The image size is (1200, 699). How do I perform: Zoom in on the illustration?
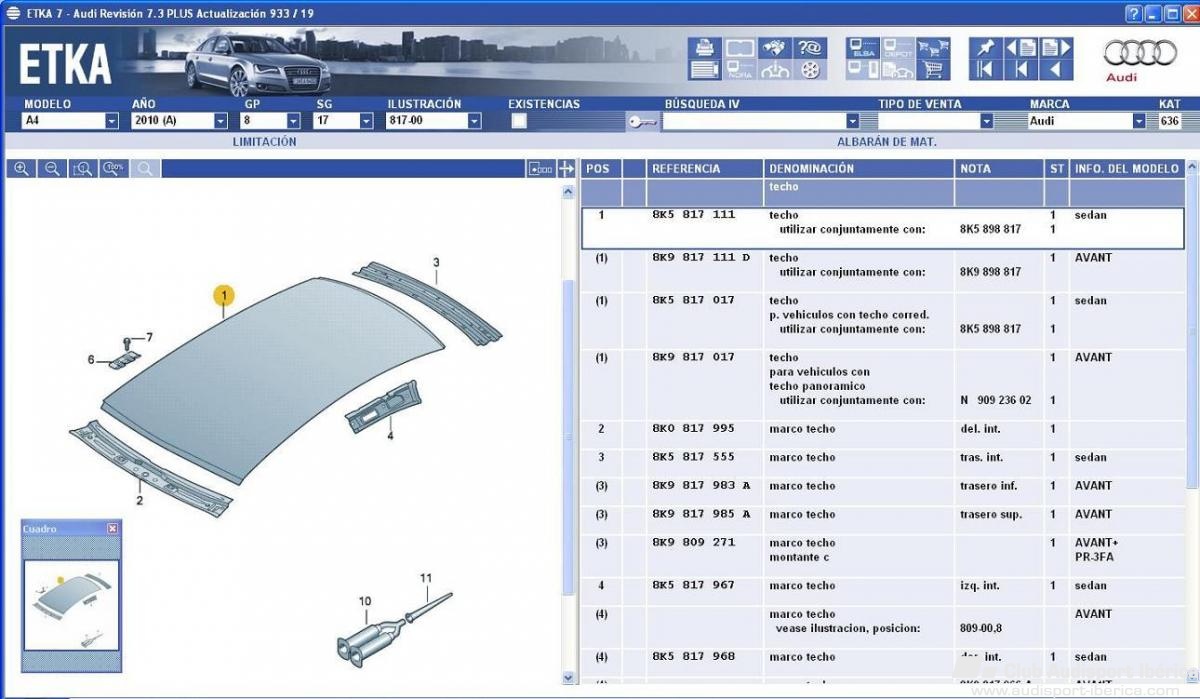21,169
